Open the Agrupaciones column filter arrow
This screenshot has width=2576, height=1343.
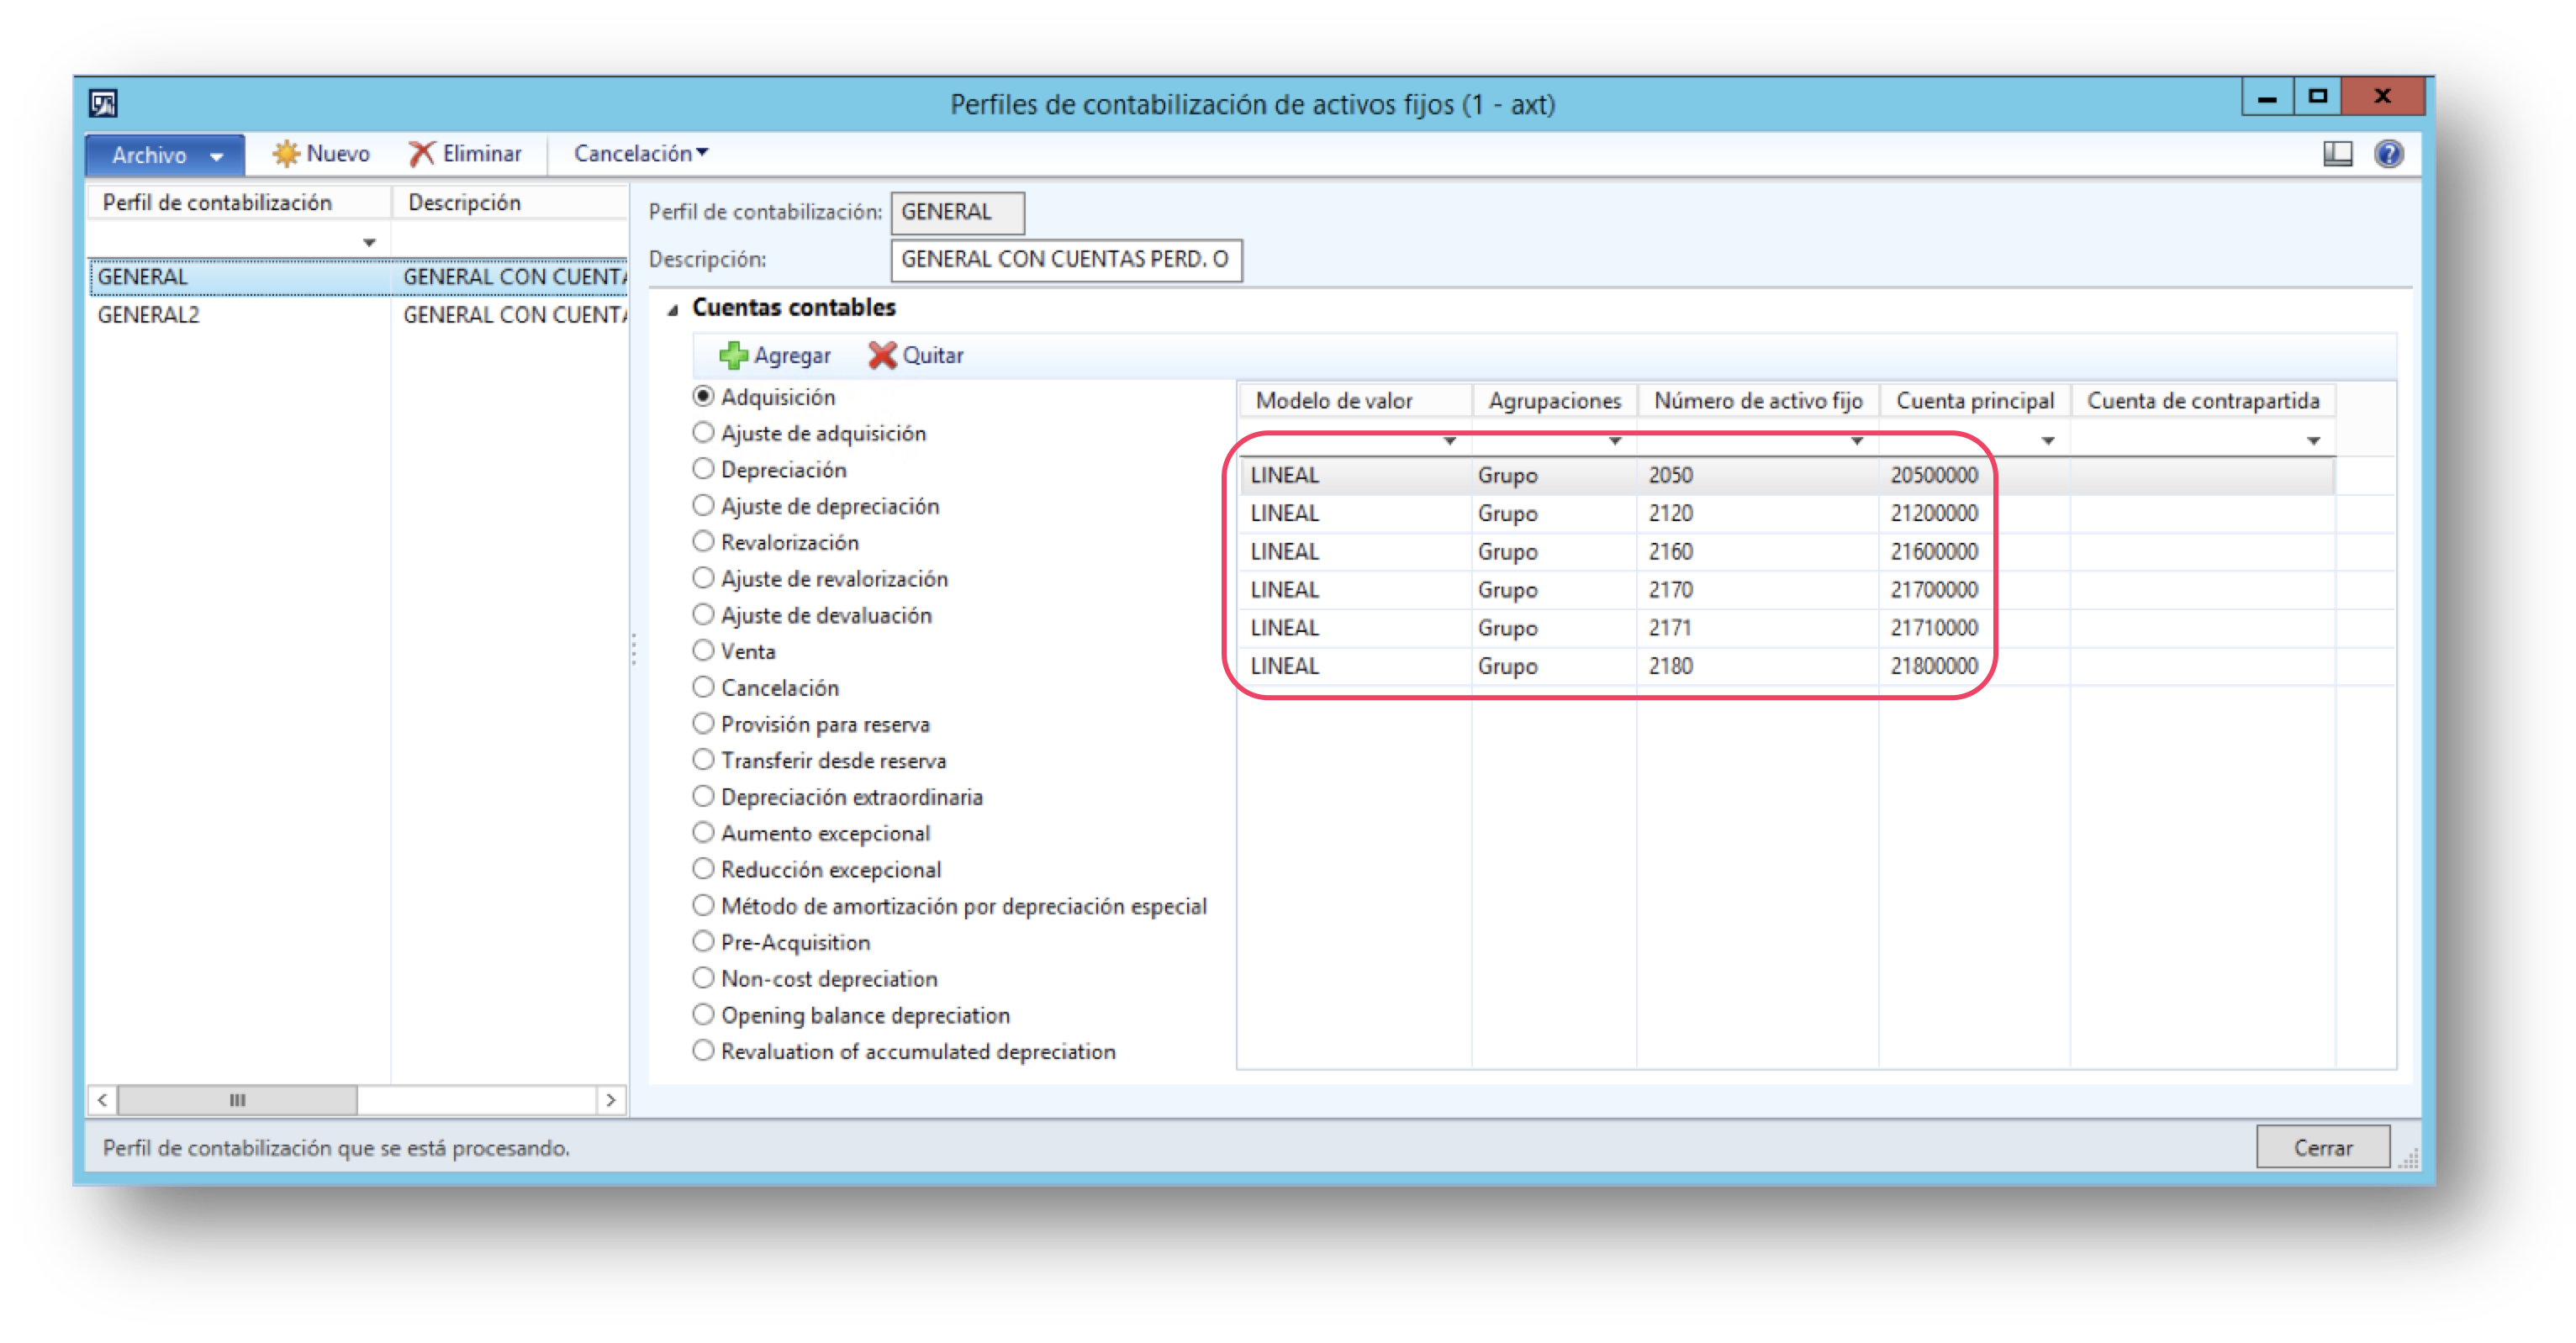coord(1615,441)
